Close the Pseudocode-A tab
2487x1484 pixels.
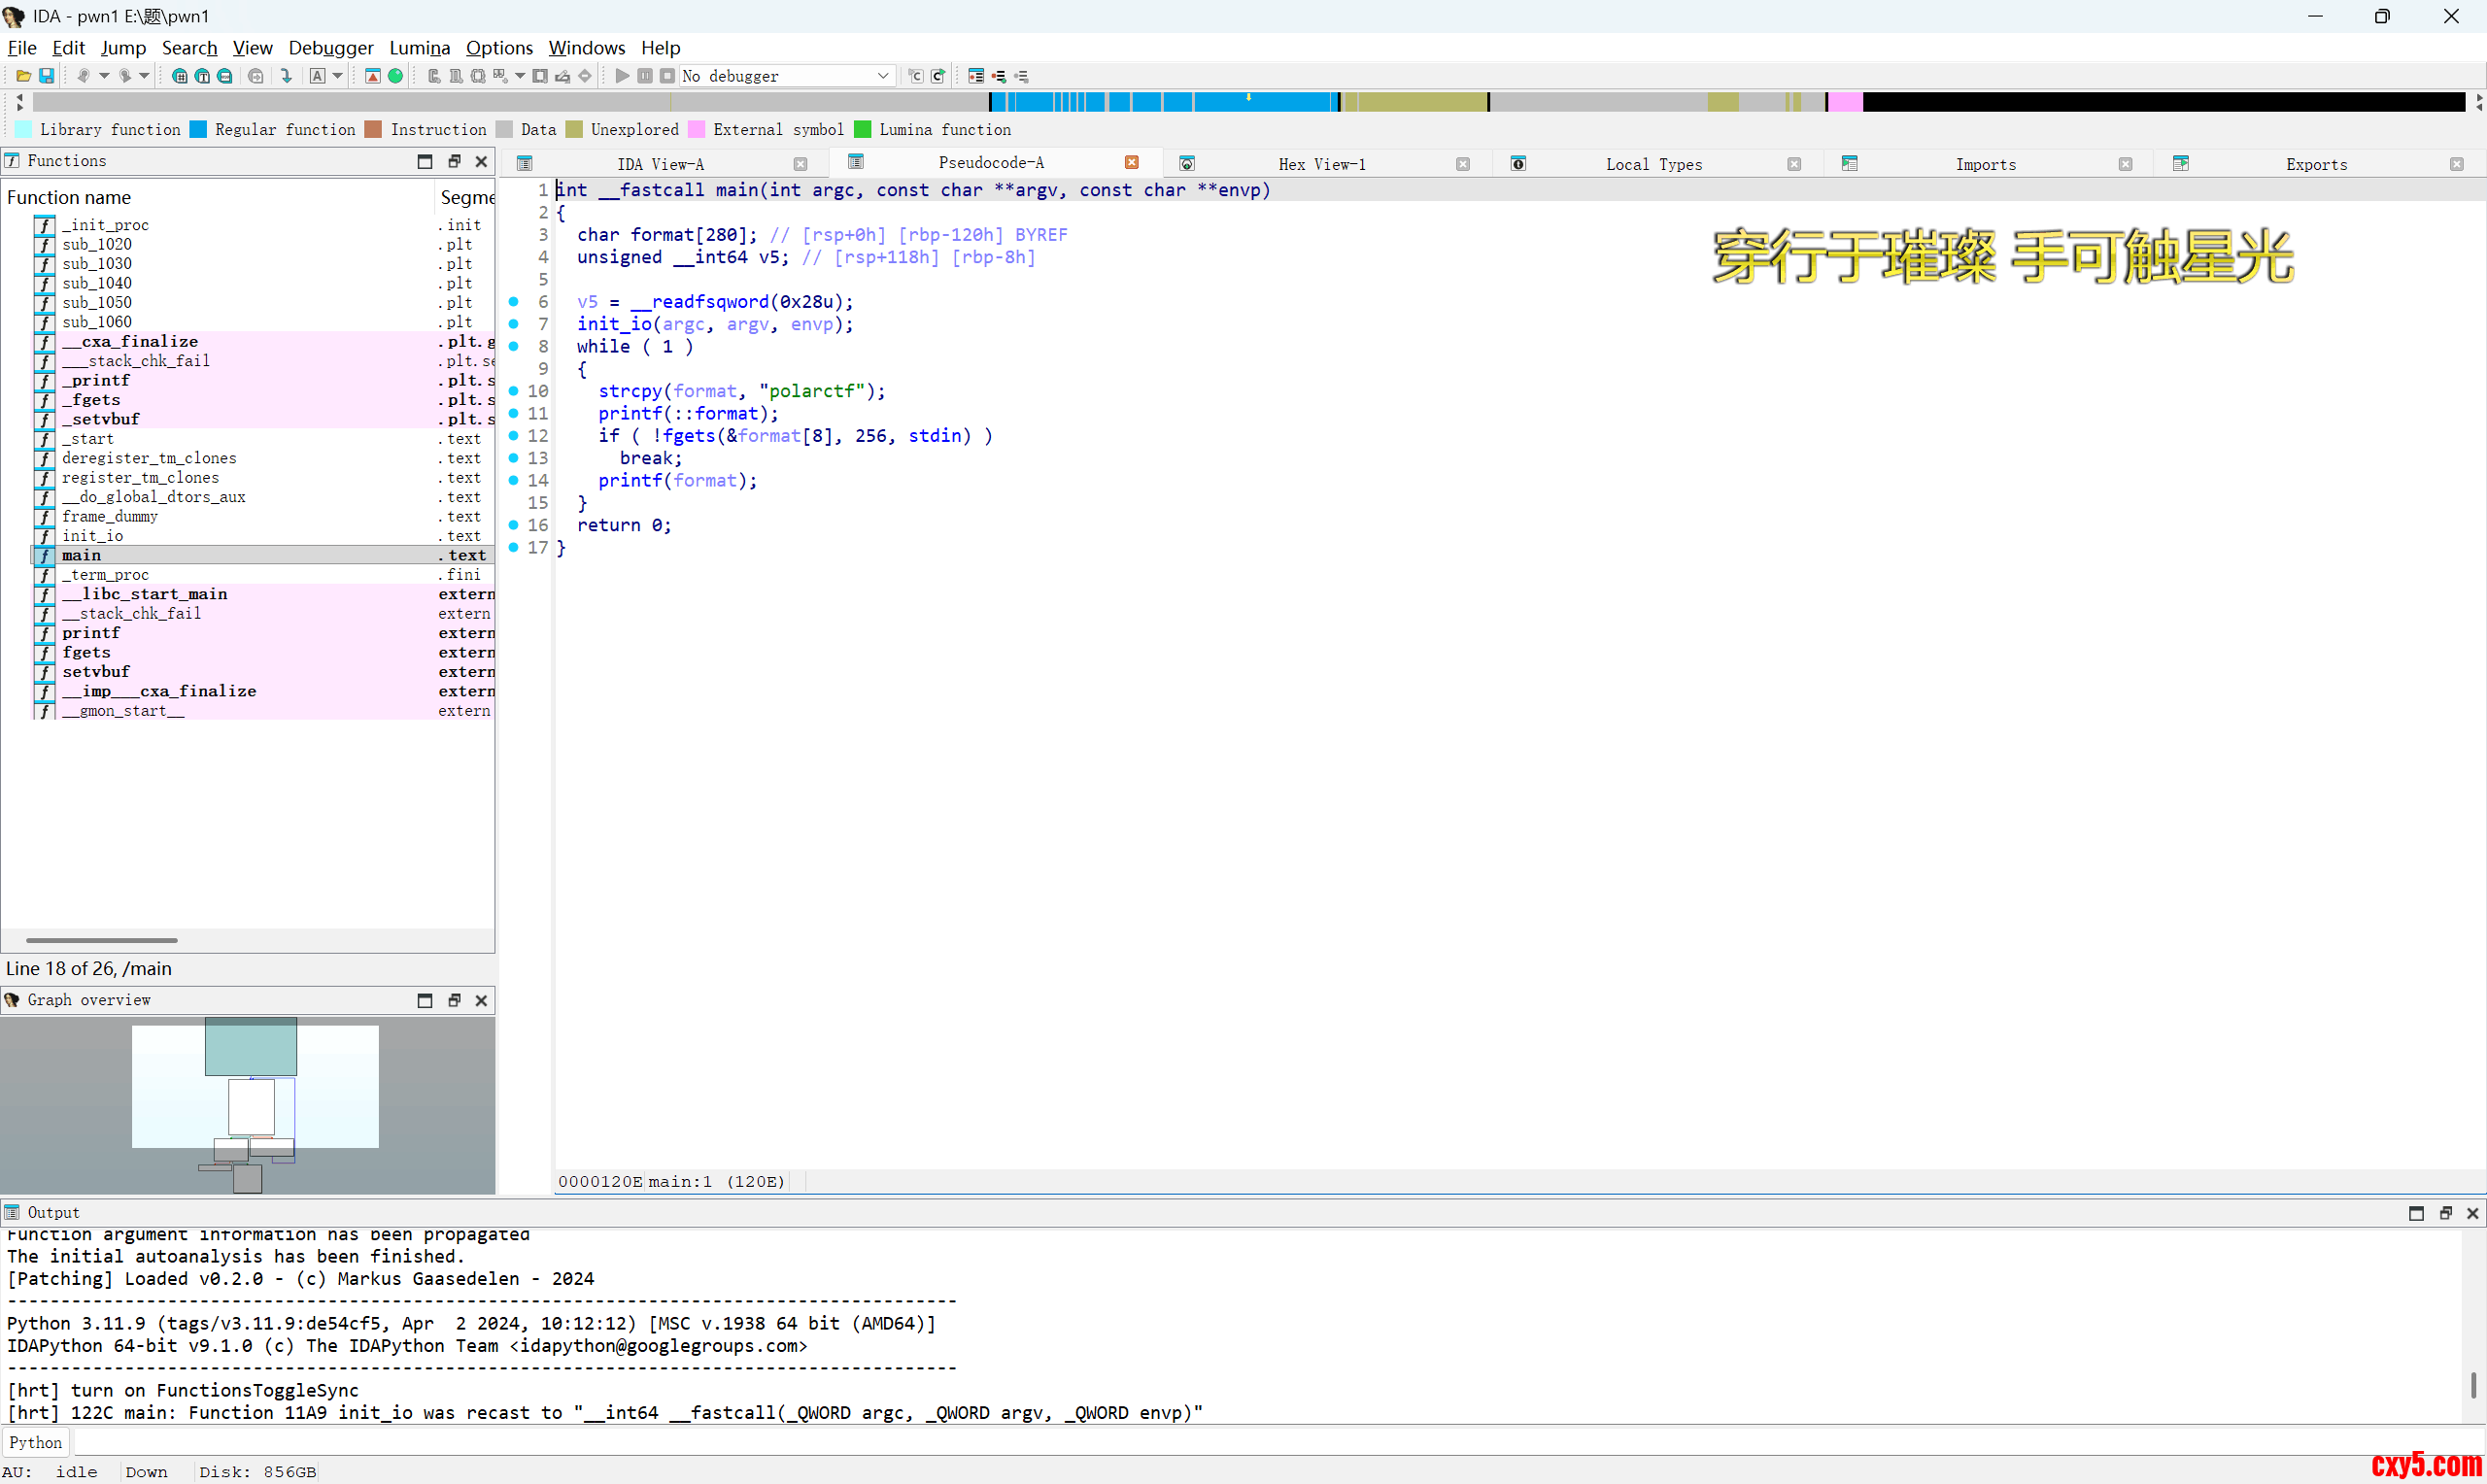(x=1131, y=163)
